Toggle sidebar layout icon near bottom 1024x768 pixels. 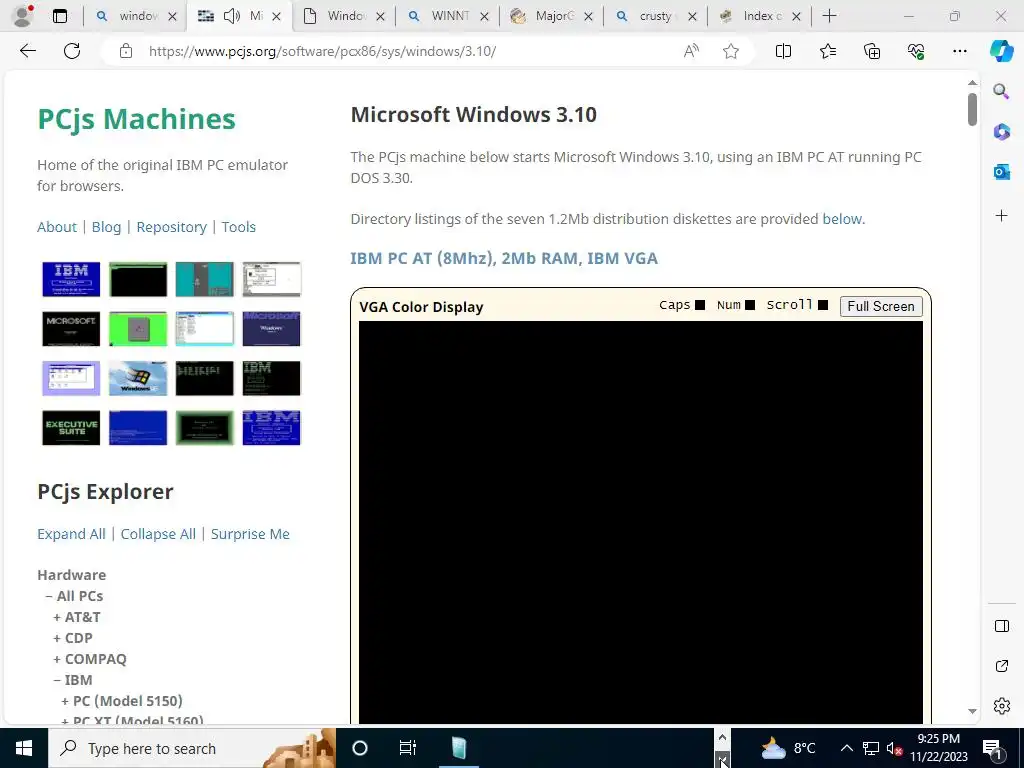click(1001, 626)
